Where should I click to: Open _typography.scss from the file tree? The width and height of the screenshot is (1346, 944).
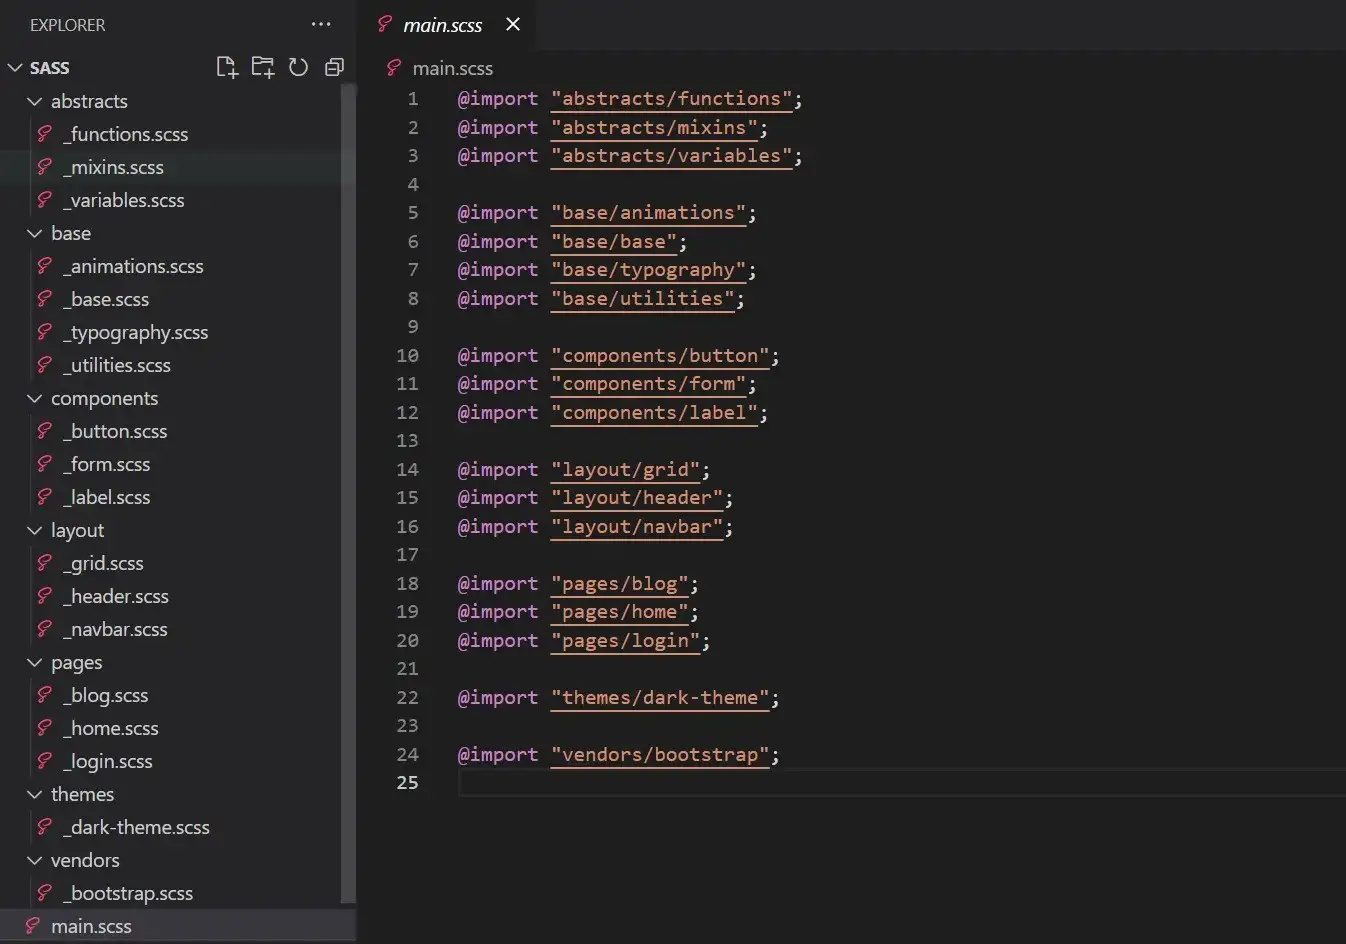[x=139, y=332]
